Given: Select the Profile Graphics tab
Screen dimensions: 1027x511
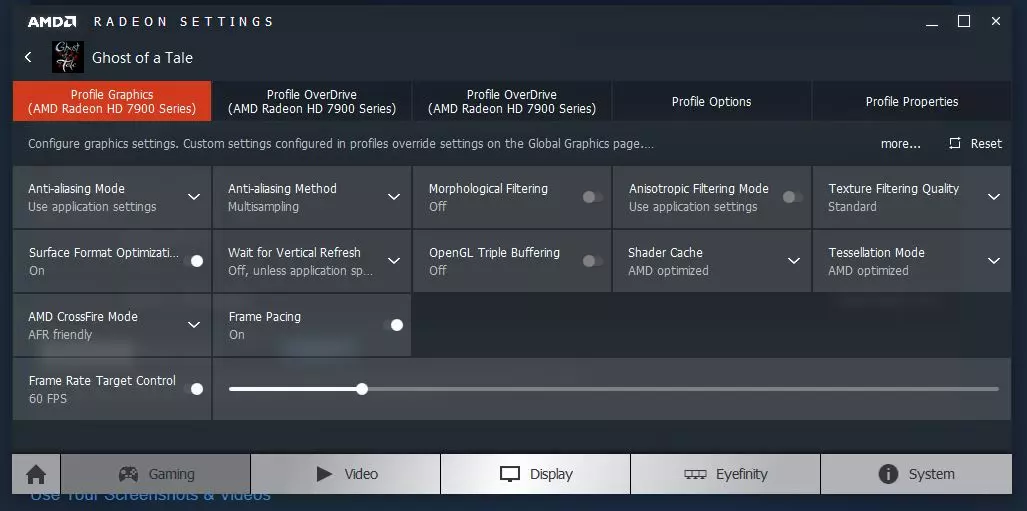Looking at the screenshot, I should pyautogui.click(x=112, y=102).
